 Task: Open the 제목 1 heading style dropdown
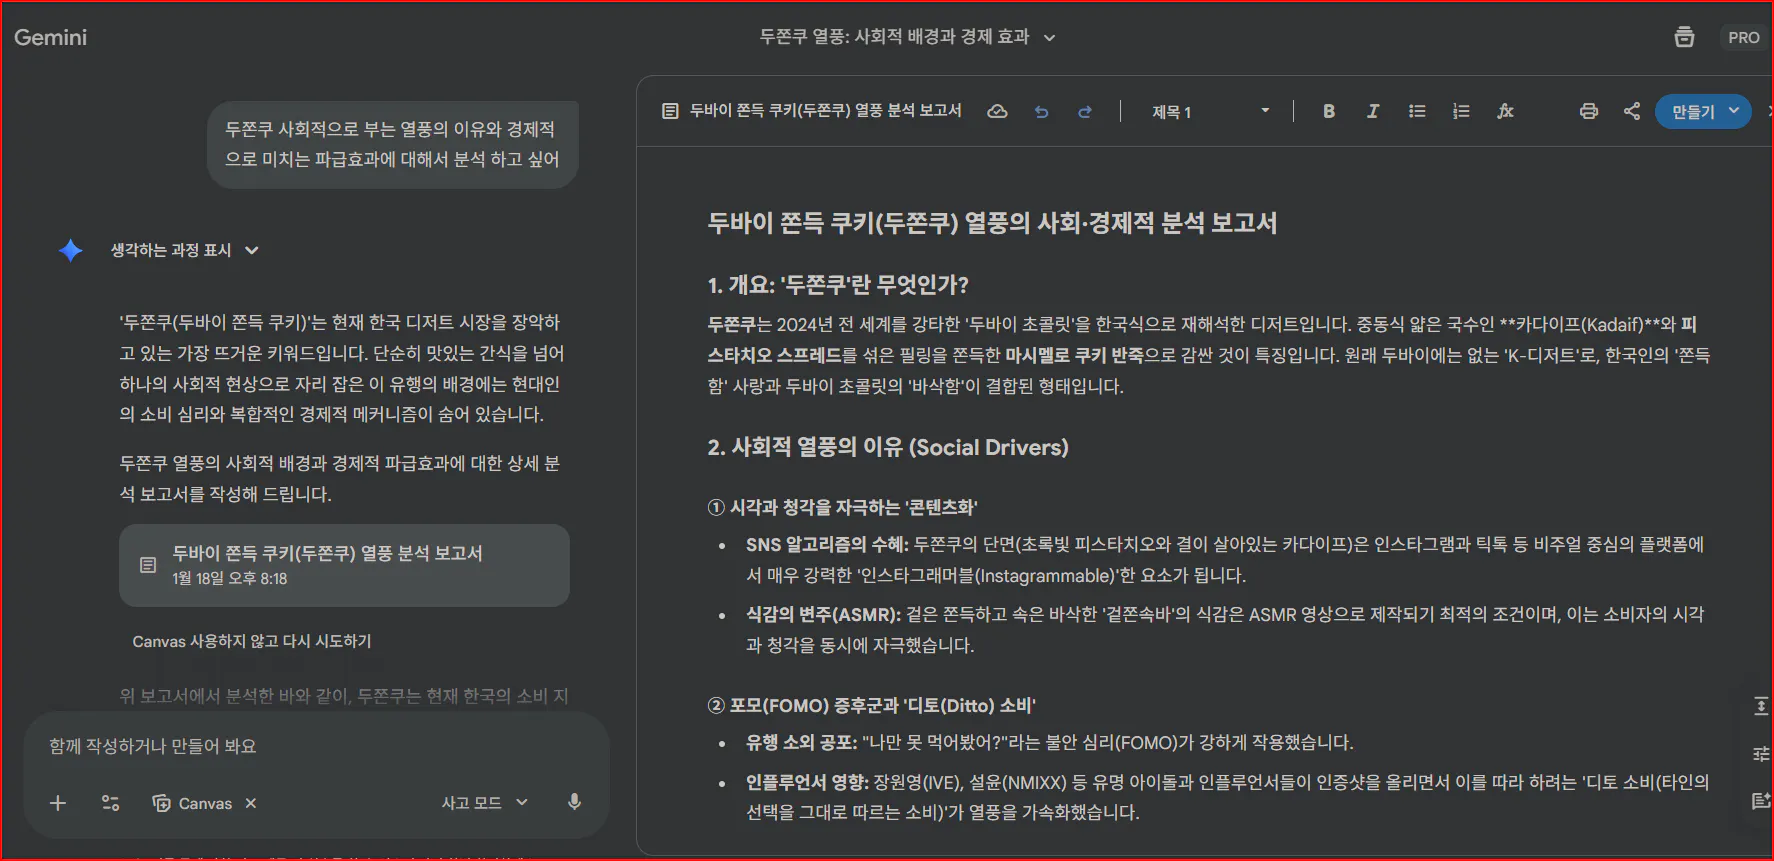1210,111
